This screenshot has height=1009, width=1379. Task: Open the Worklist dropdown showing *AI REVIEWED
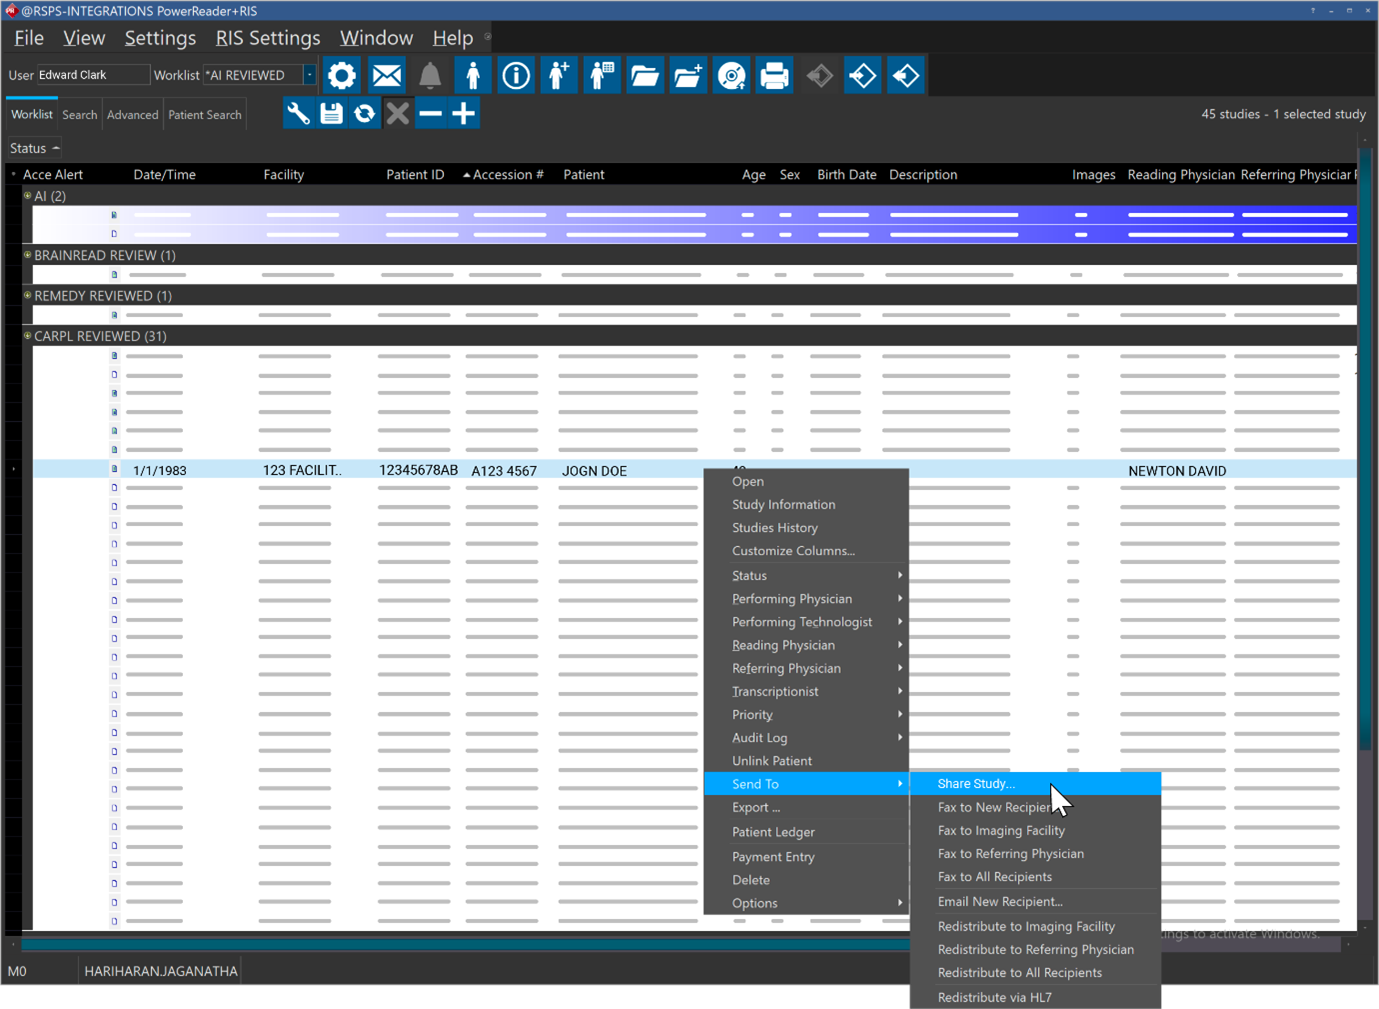(x=308, y=74)
